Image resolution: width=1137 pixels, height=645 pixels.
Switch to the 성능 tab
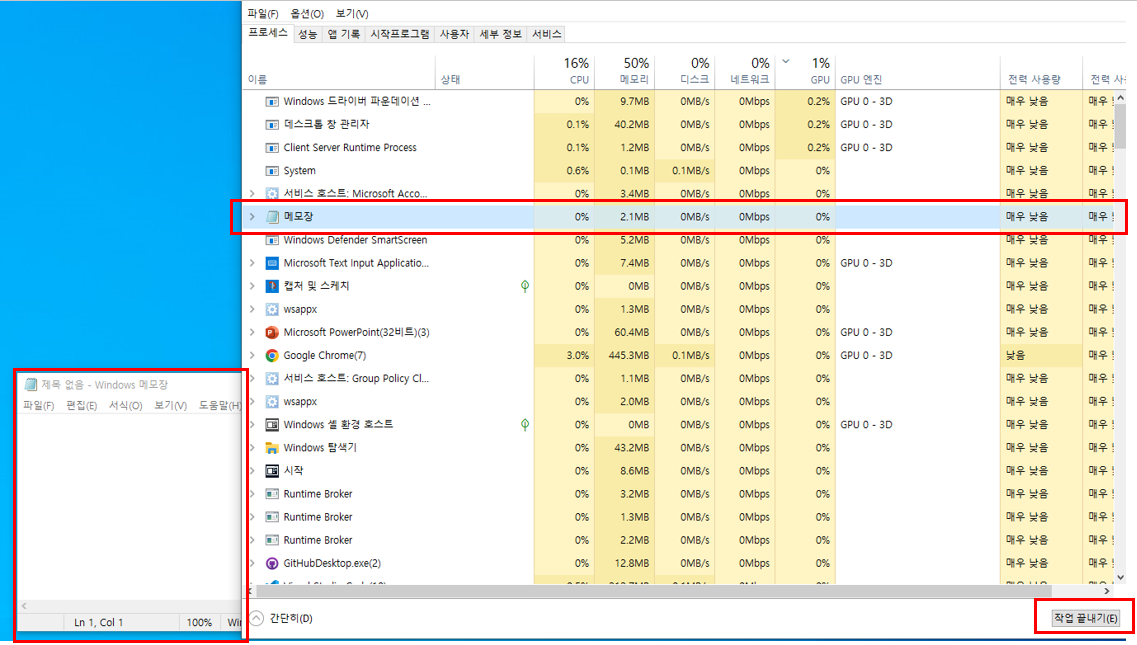coord(307,34)
